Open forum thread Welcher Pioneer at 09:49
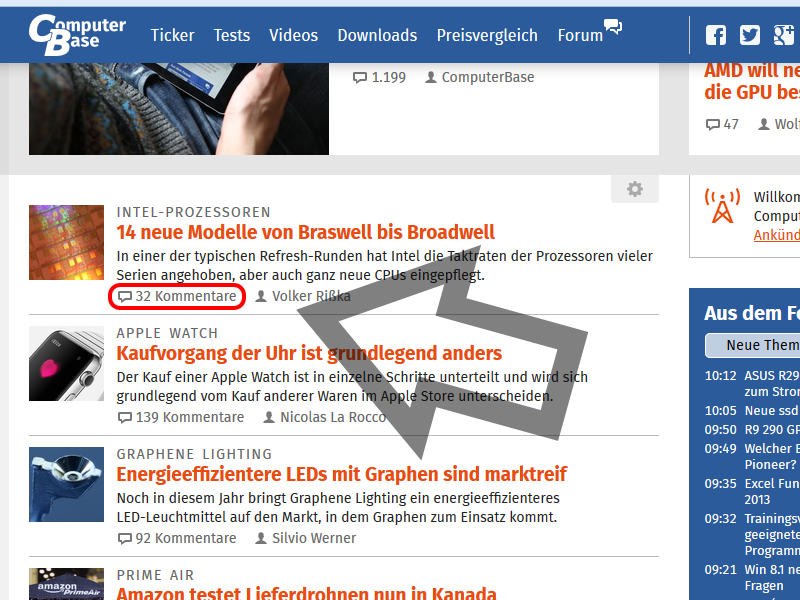800x600 pixels. 772,457
